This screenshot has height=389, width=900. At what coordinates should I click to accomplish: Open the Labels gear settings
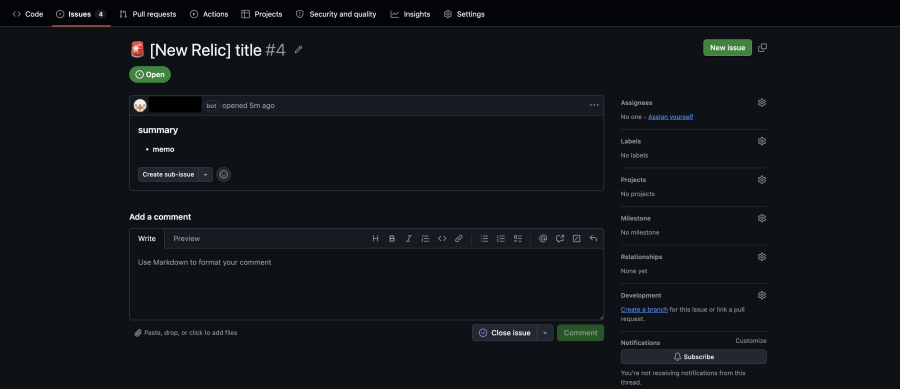(x=762, y=141)
